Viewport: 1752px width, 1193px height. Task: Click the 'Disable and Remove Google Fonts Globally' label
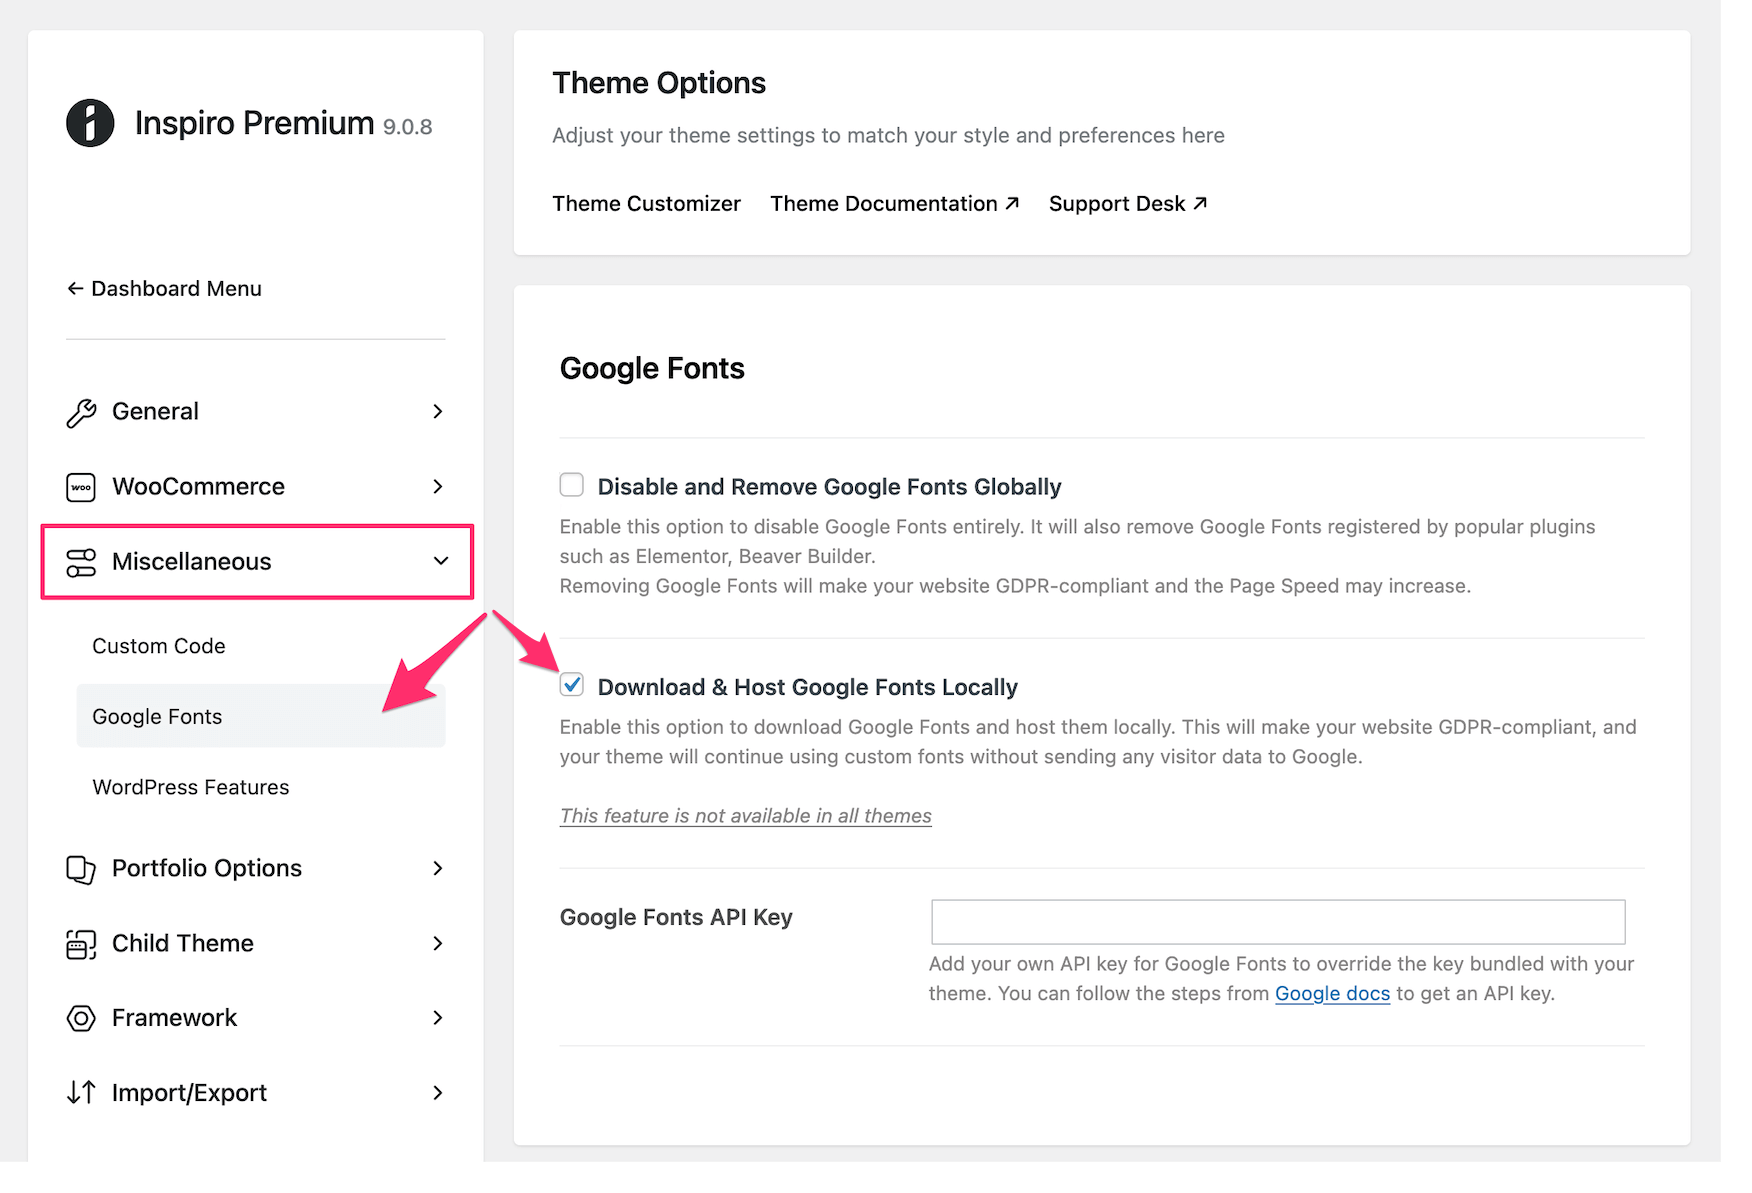coord(830,487)
